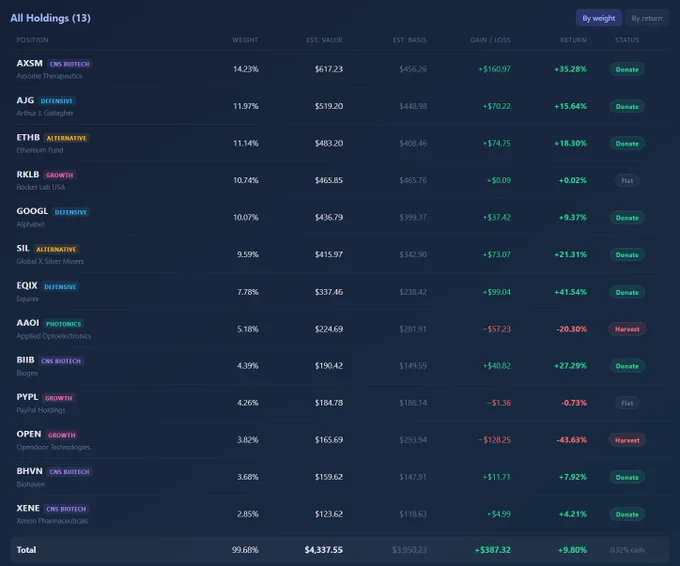Click the Donate badge for BIIB

click(x=627, y=366)
